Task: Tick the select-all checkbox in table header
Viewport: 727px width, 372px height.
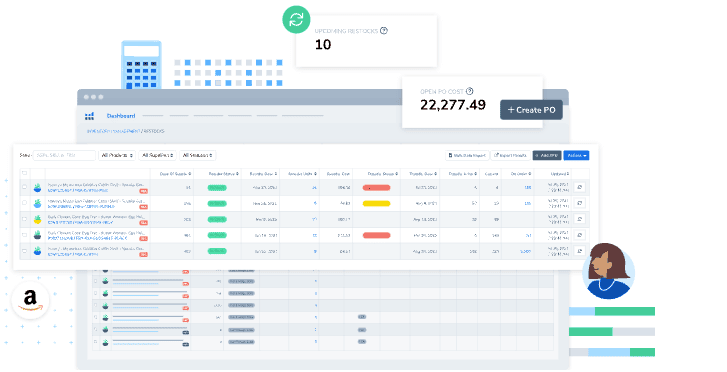Action: [25, 173]
